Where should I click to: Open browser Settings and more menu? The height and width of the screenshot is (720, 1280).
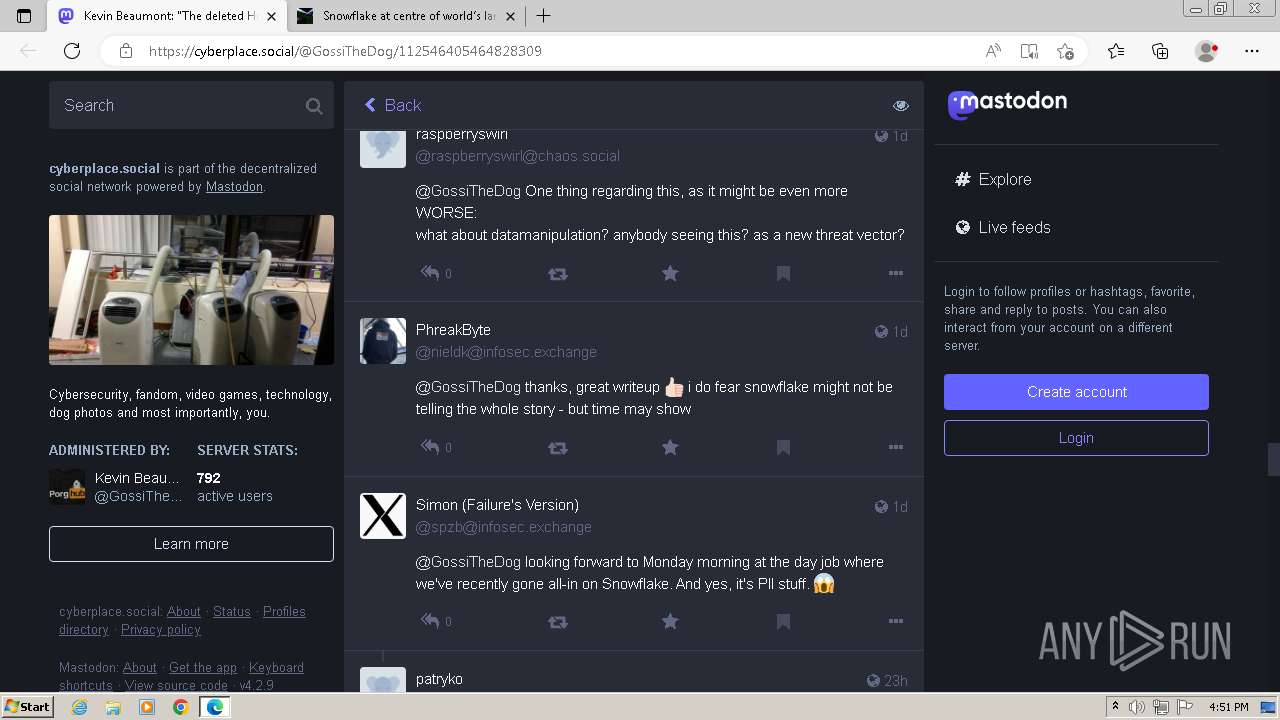[1252, 51]
